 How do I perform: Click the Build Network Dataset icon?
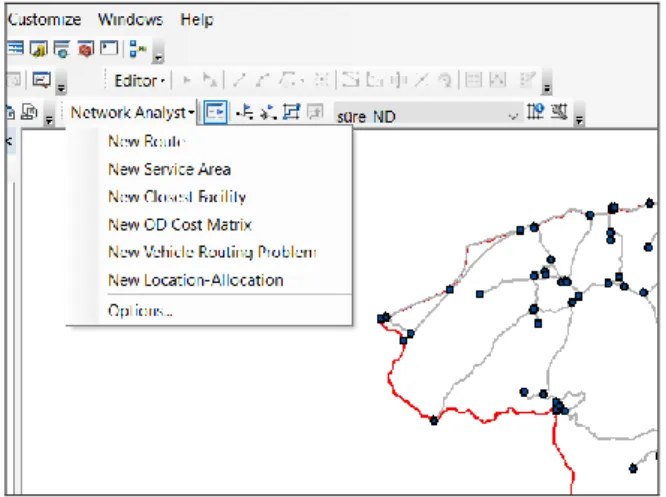(559, 112)
